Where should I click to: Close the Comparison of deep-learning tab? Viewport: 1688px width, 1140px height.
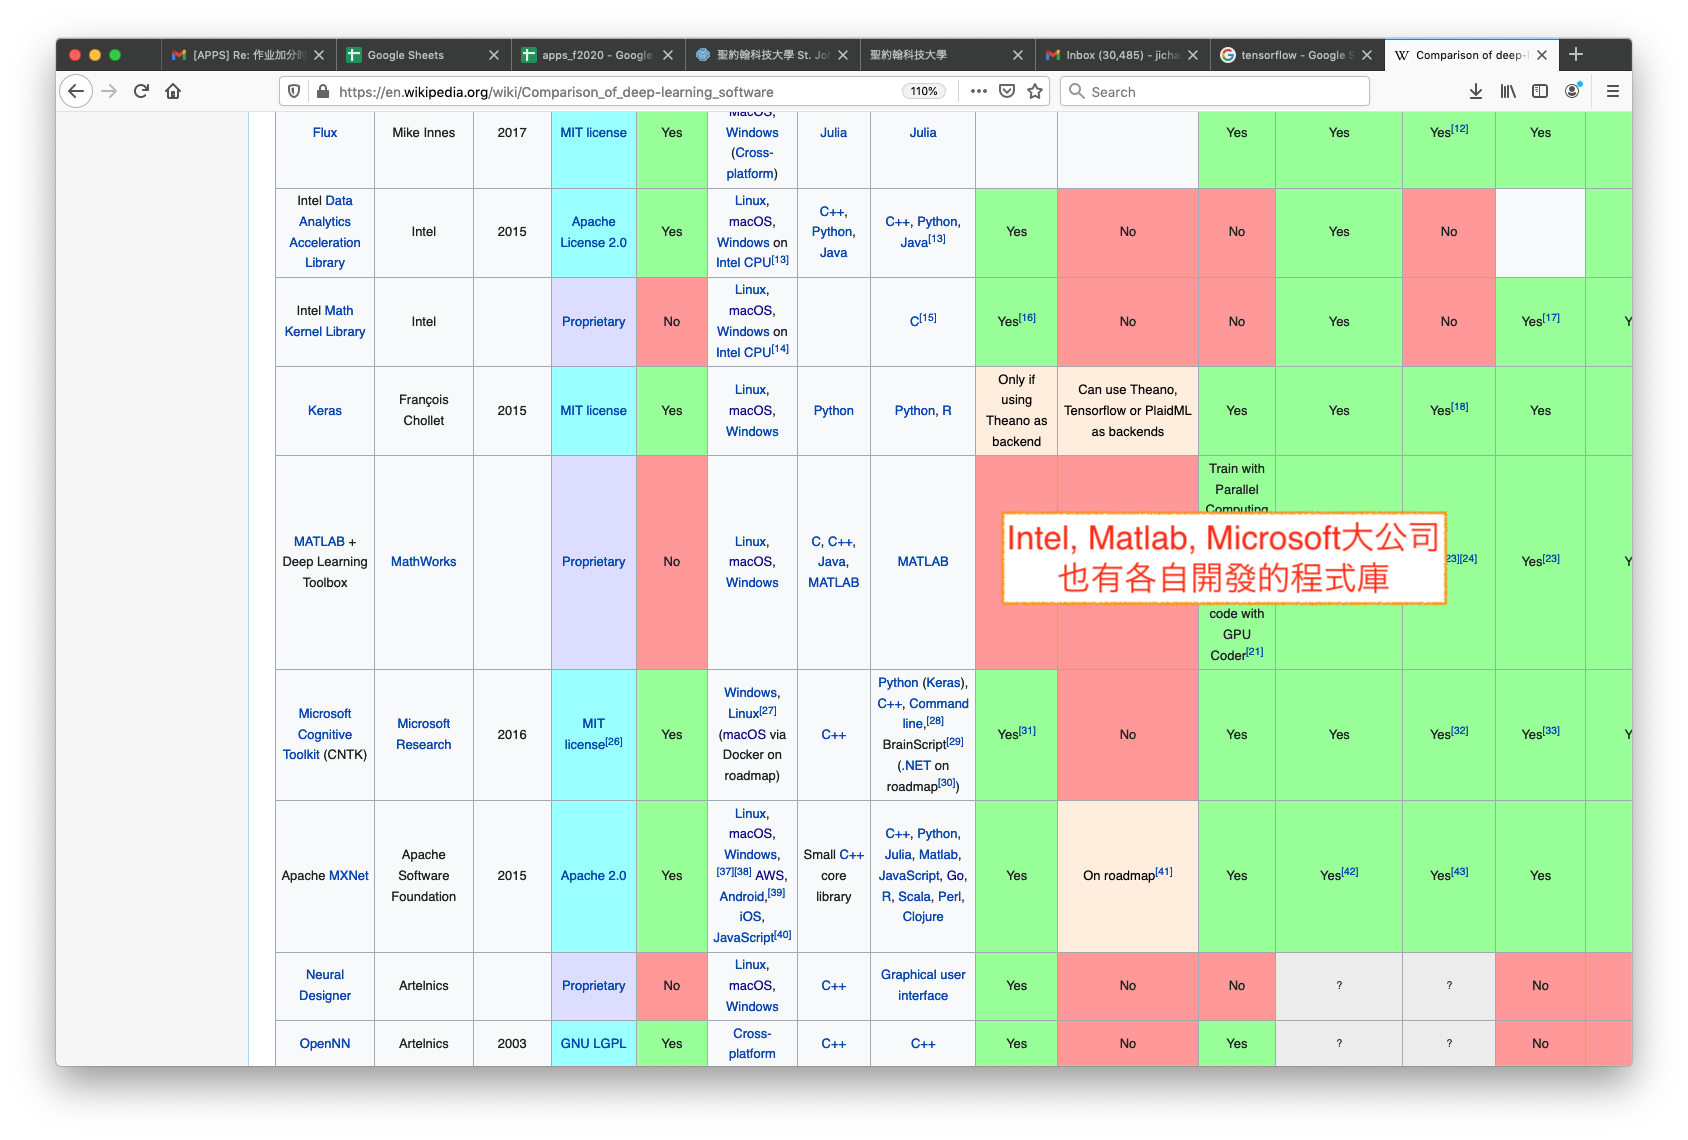1542,55
